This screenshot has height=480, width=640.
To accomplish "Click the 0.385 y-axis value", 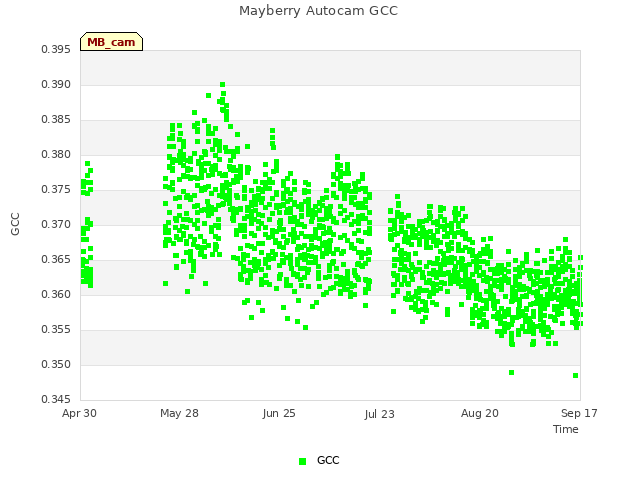I will click(56, 120).
